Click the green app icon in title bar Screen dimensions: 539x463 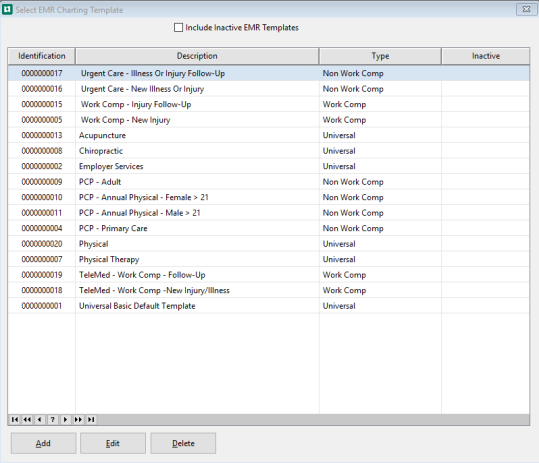[7, 9]
